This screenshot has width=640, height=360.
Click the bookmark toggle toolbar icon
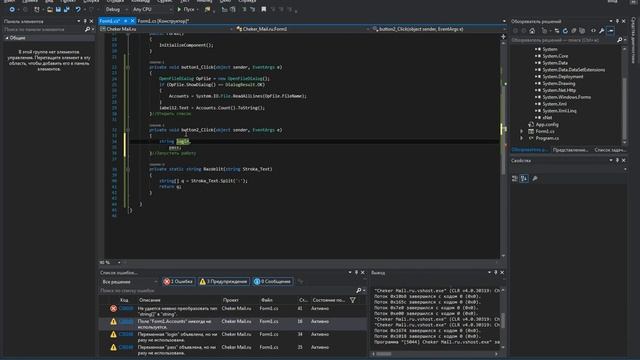[264, 9]
